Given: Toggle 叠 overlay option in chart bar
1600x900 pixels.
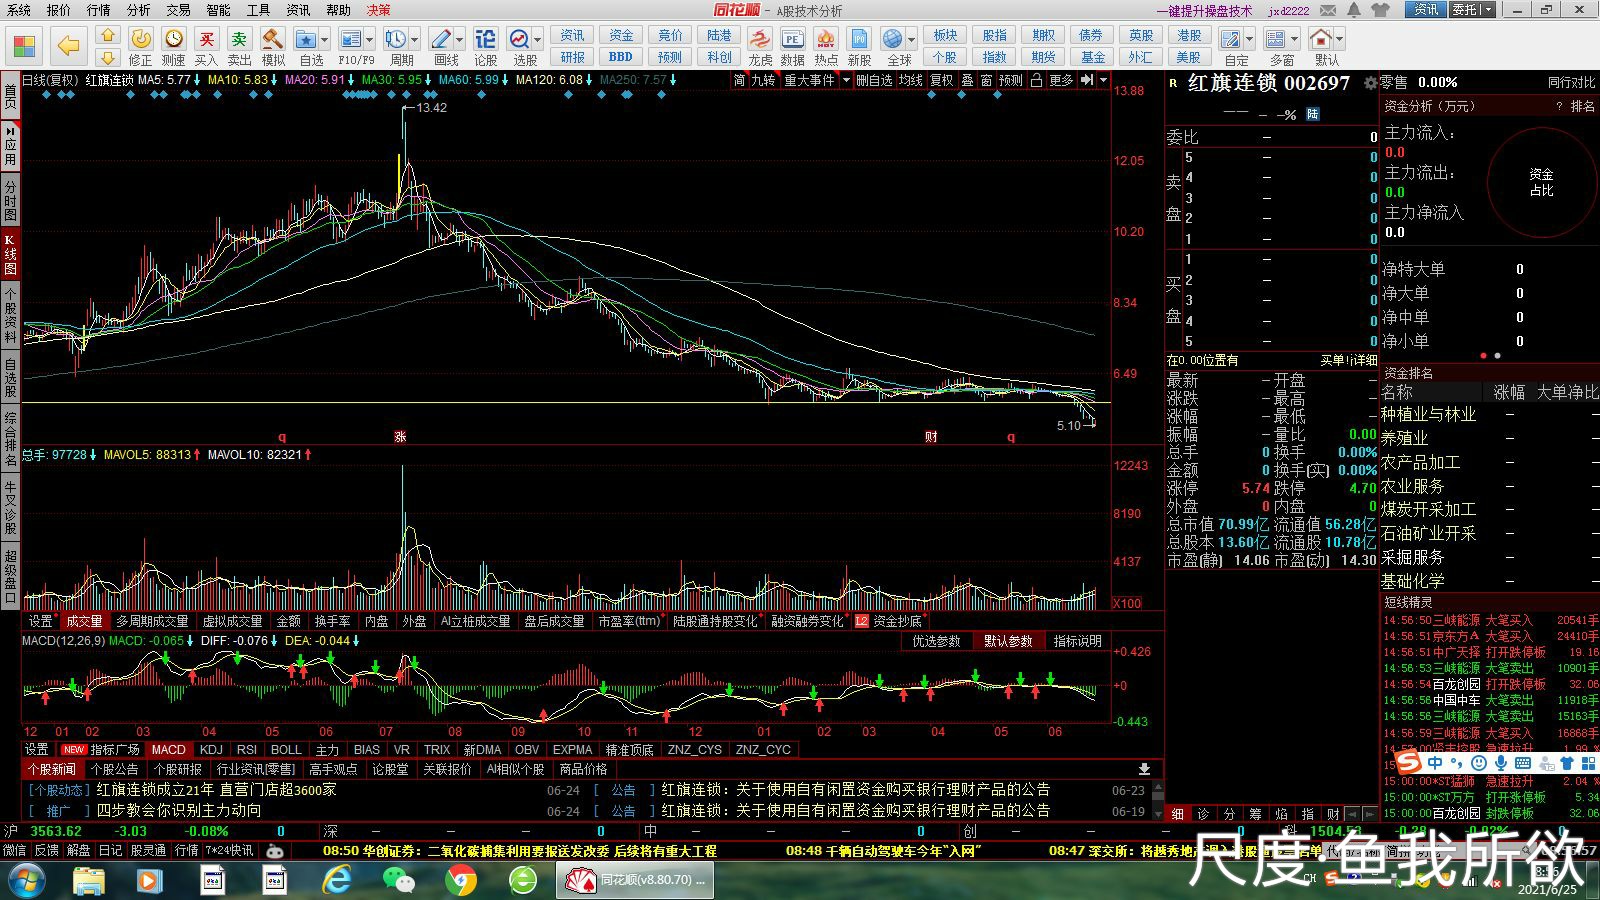Looking at the screenshot, I should coord(967,80).
